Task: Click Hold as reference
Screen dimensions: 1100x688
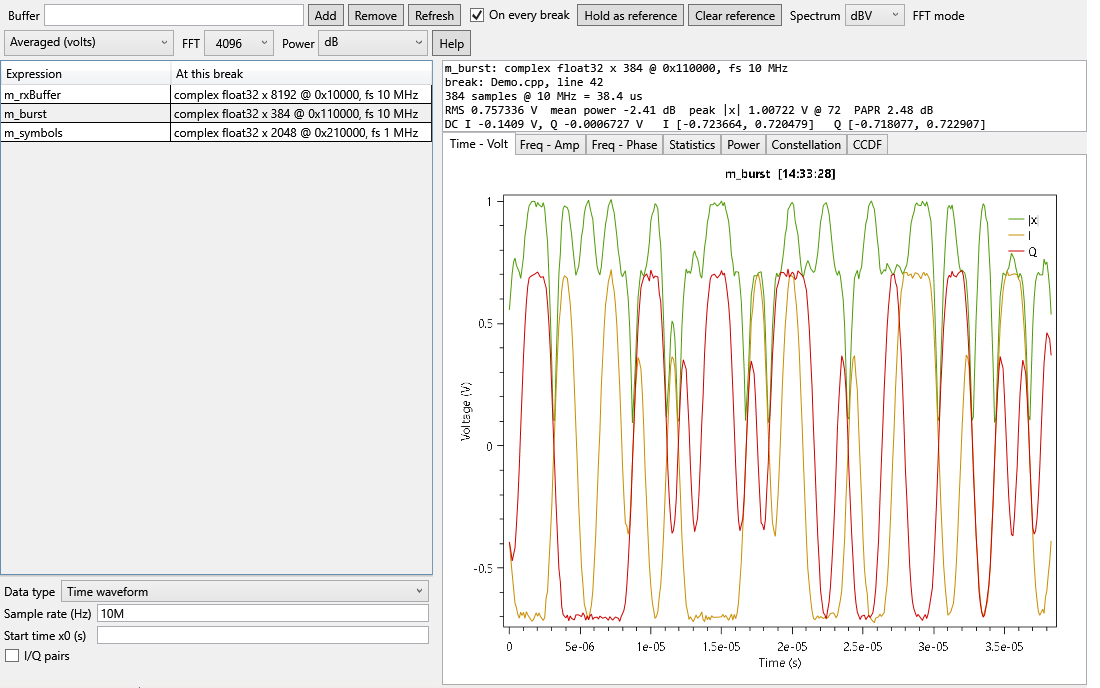Action: [x=631, y=15]
